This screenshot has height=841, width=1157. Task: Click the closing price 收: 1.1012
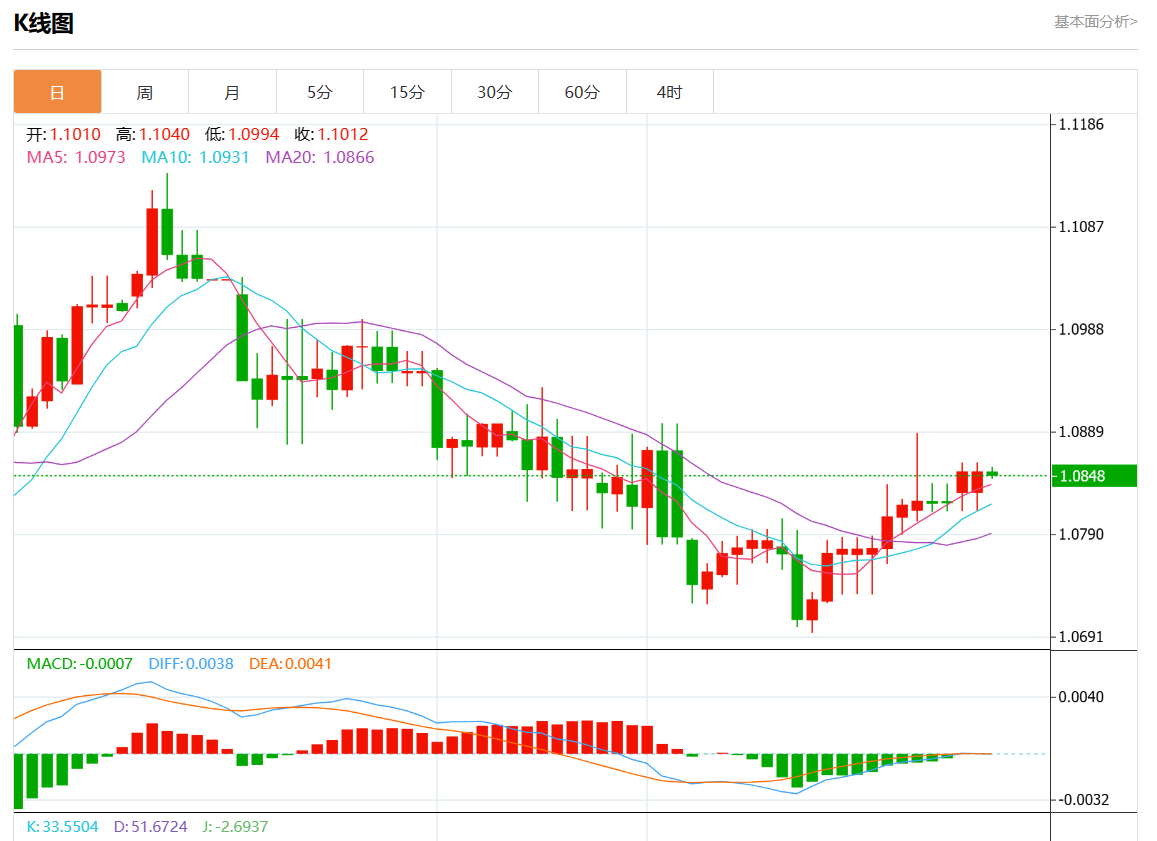[331, 134]
